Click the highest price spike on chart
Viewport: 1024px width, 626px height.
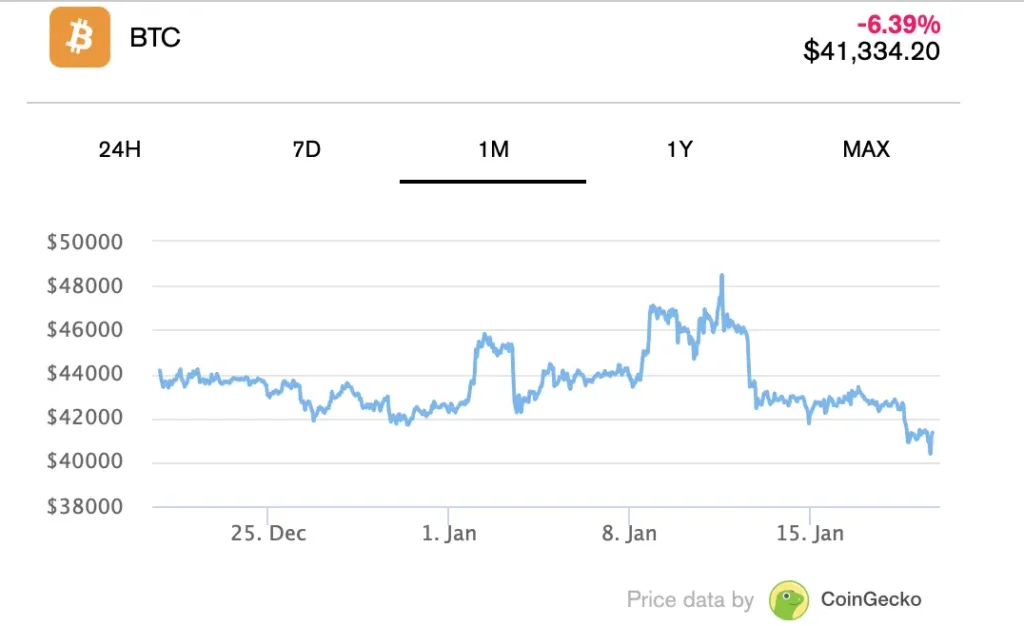pyautogui.click(x=721, y=276)
